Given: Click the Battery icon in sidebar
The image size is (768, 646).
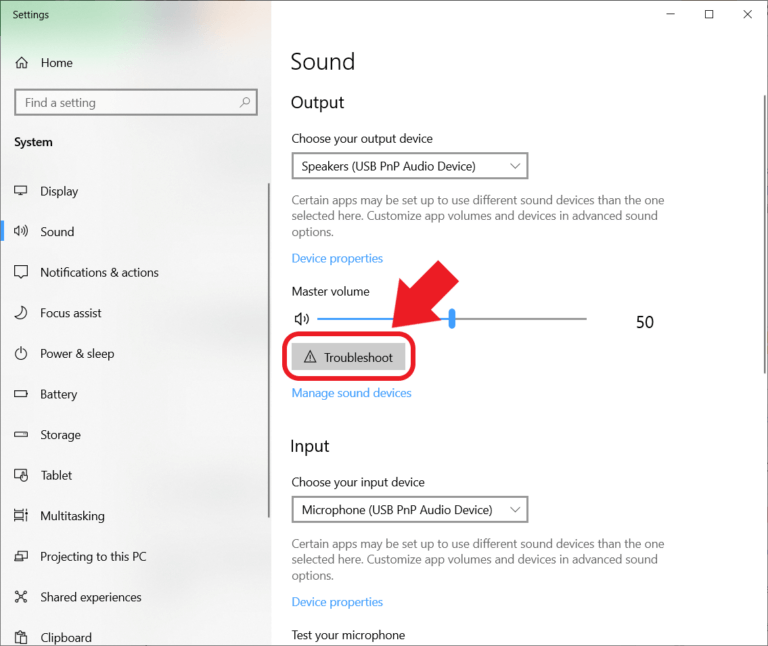Looking at the screenshot, I should tap(21, 394).
